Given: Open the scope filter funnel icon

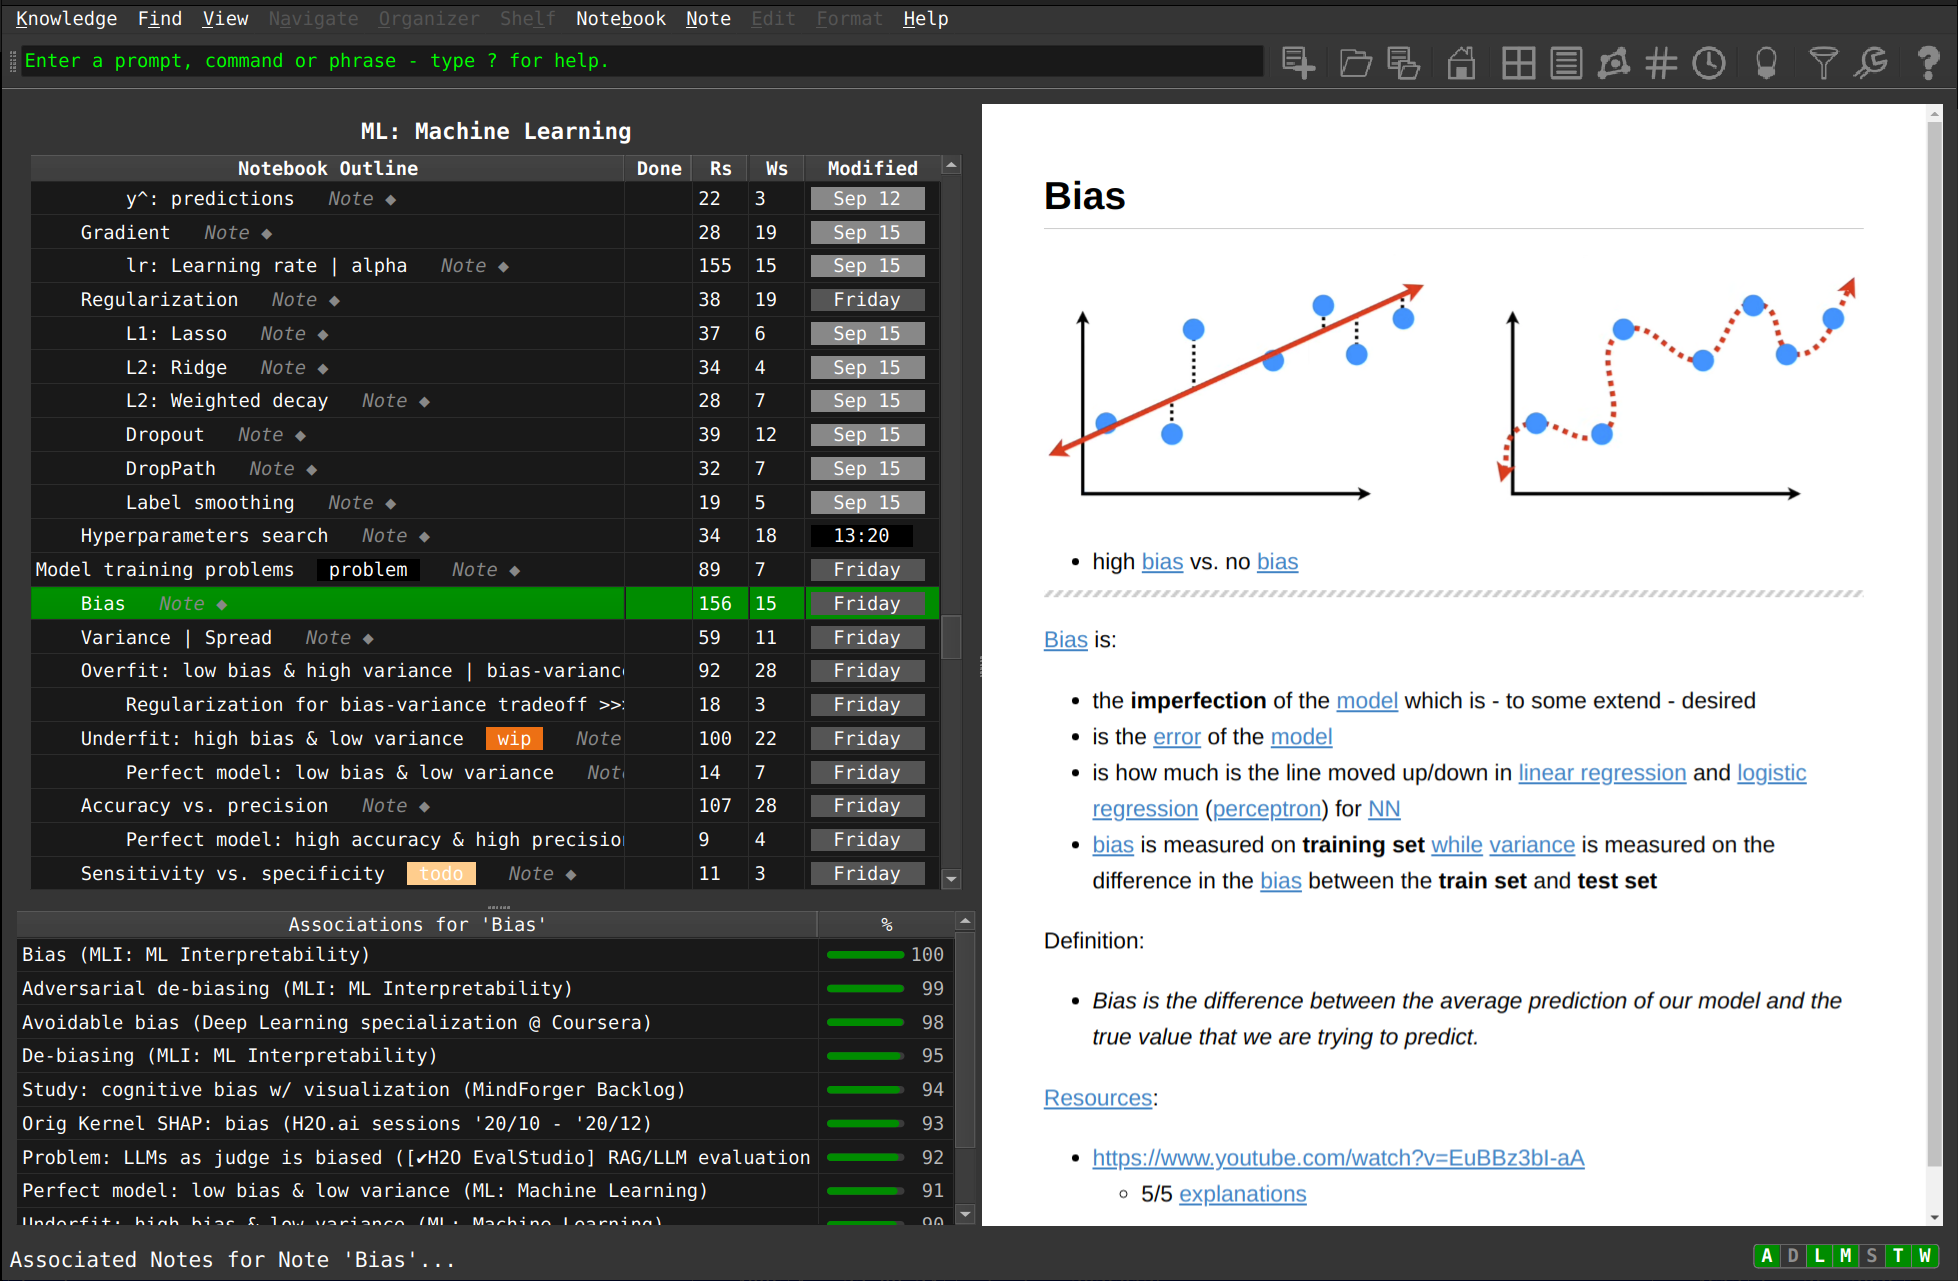Looking at the screenshot, I should pyautogui.click(x=1823, y=62).
